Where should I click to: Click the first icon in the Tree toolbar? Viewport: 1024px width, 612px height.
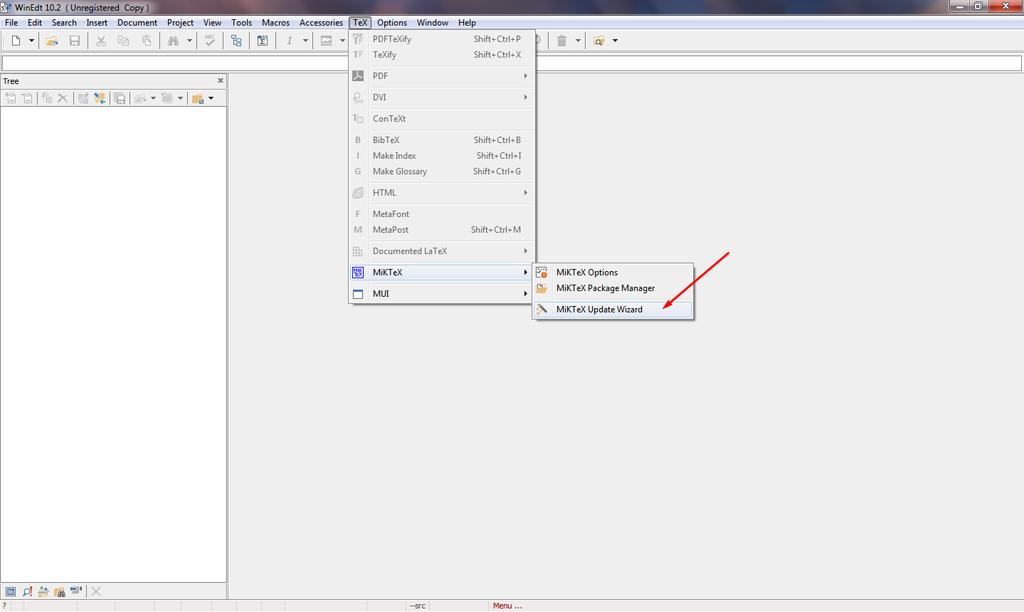(x=10, y=98)
